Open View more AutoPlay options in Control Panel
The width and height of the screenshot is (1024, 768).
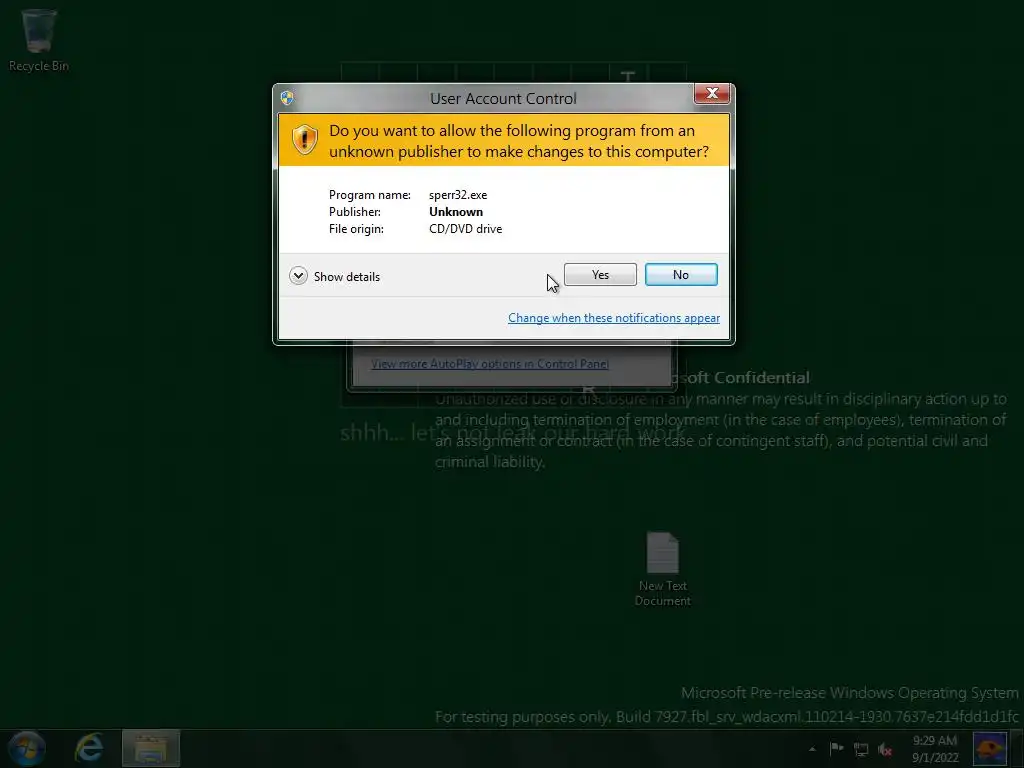[x=490, y=364]
